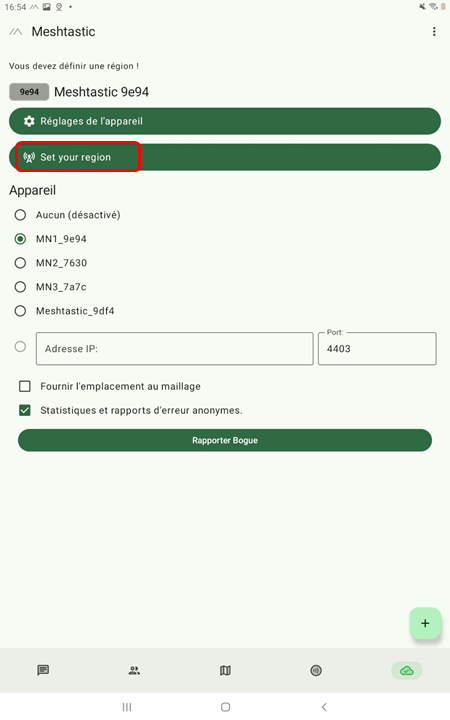The image size is (450, 720).
Task: Open Réglages de l'appareil
Action: coord(225,121)
